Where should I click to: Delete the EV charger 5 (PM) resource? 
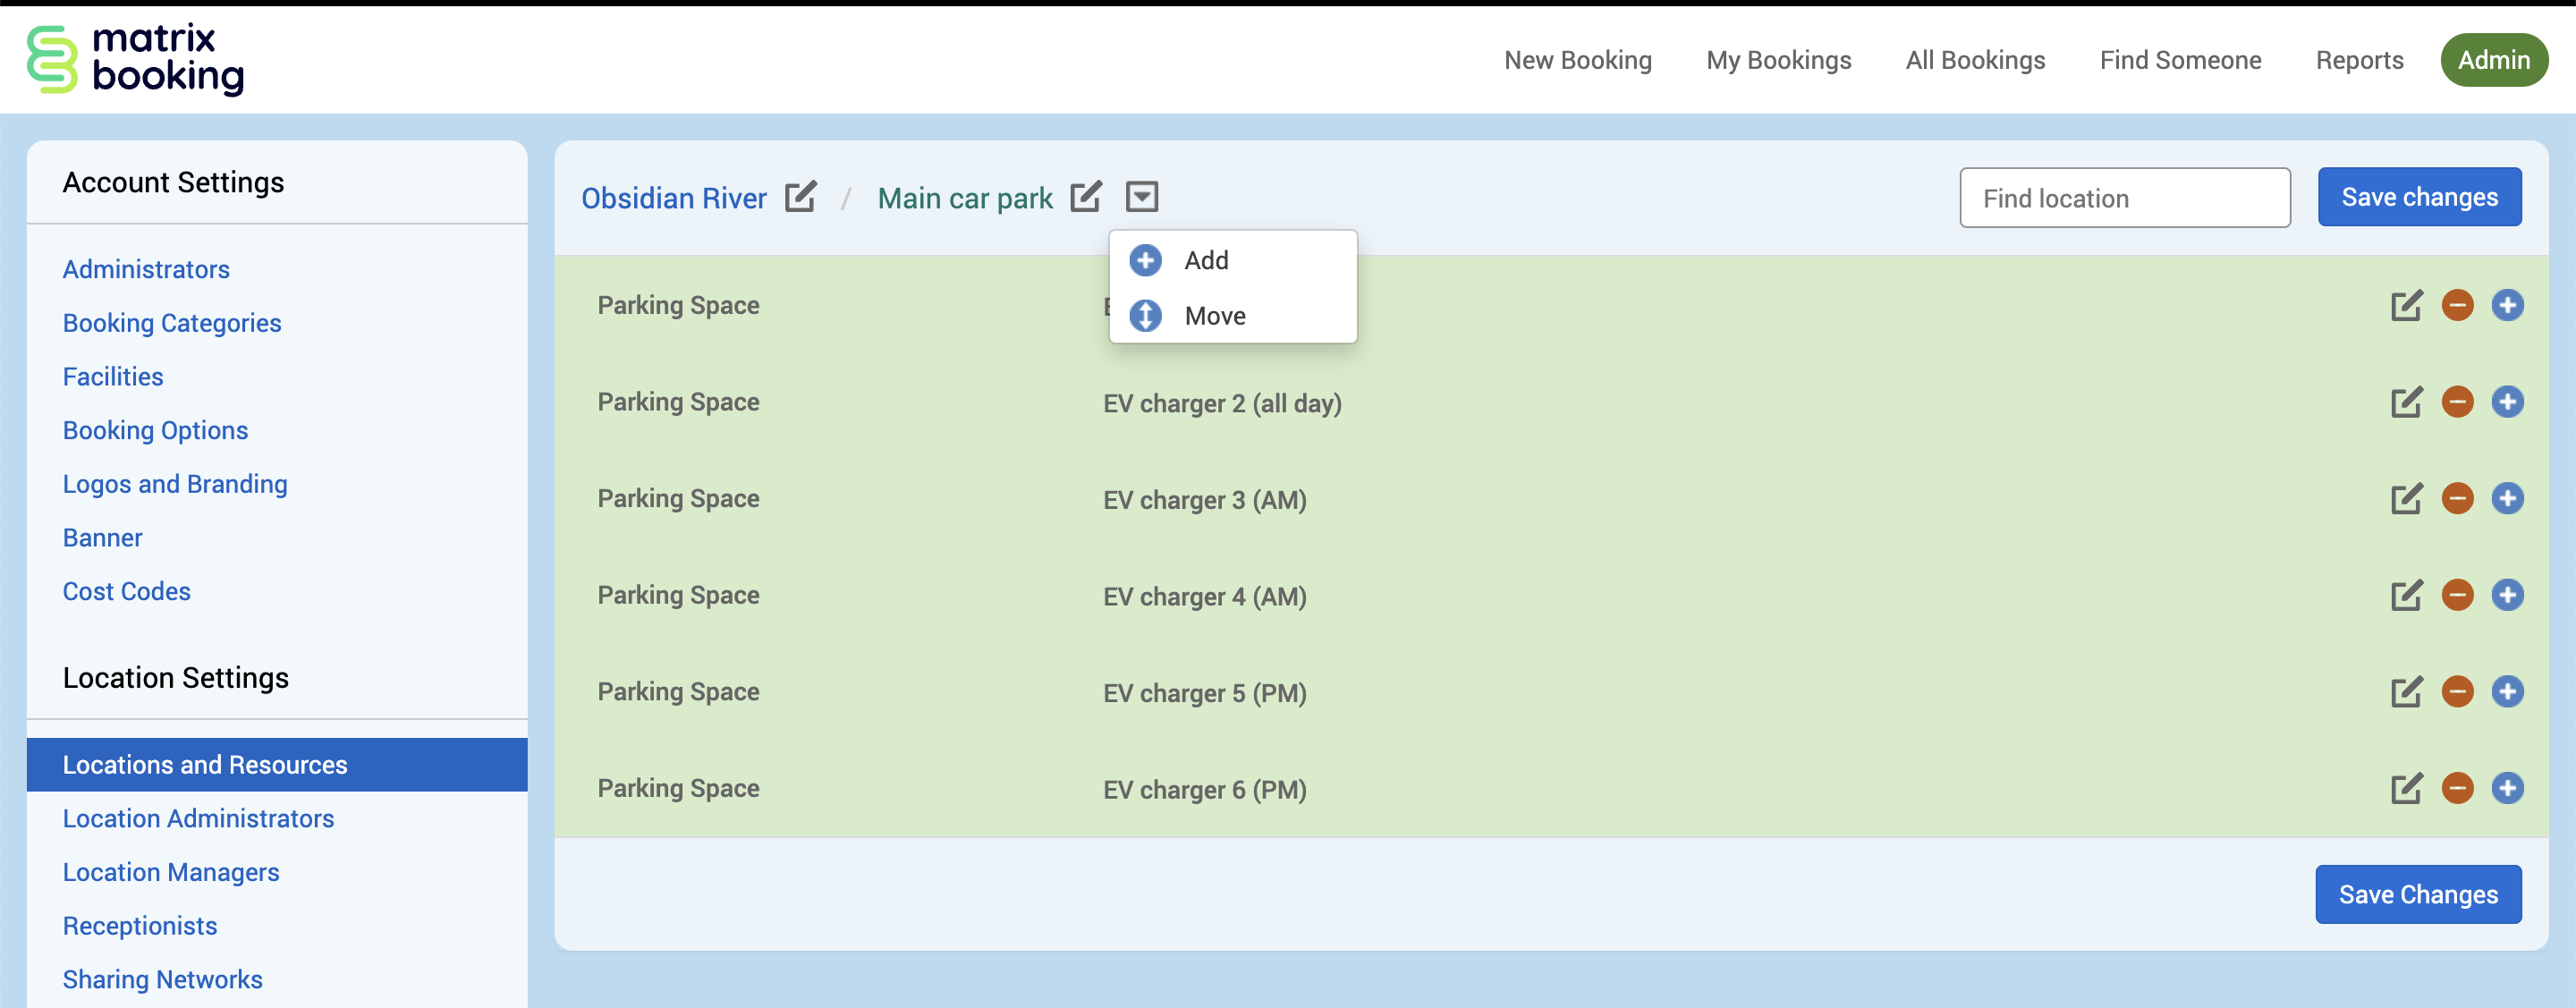[2457, 692]
